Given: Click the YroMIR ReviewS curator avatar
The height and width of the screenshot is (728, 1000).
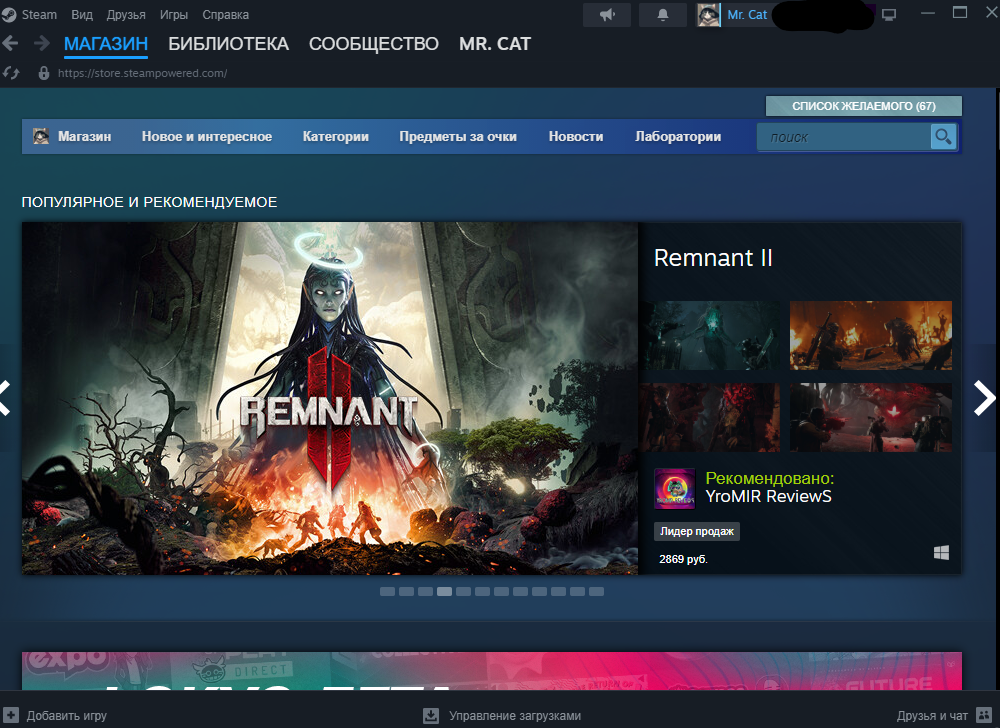Looking at the screenshot, I should tap(674, 488).
